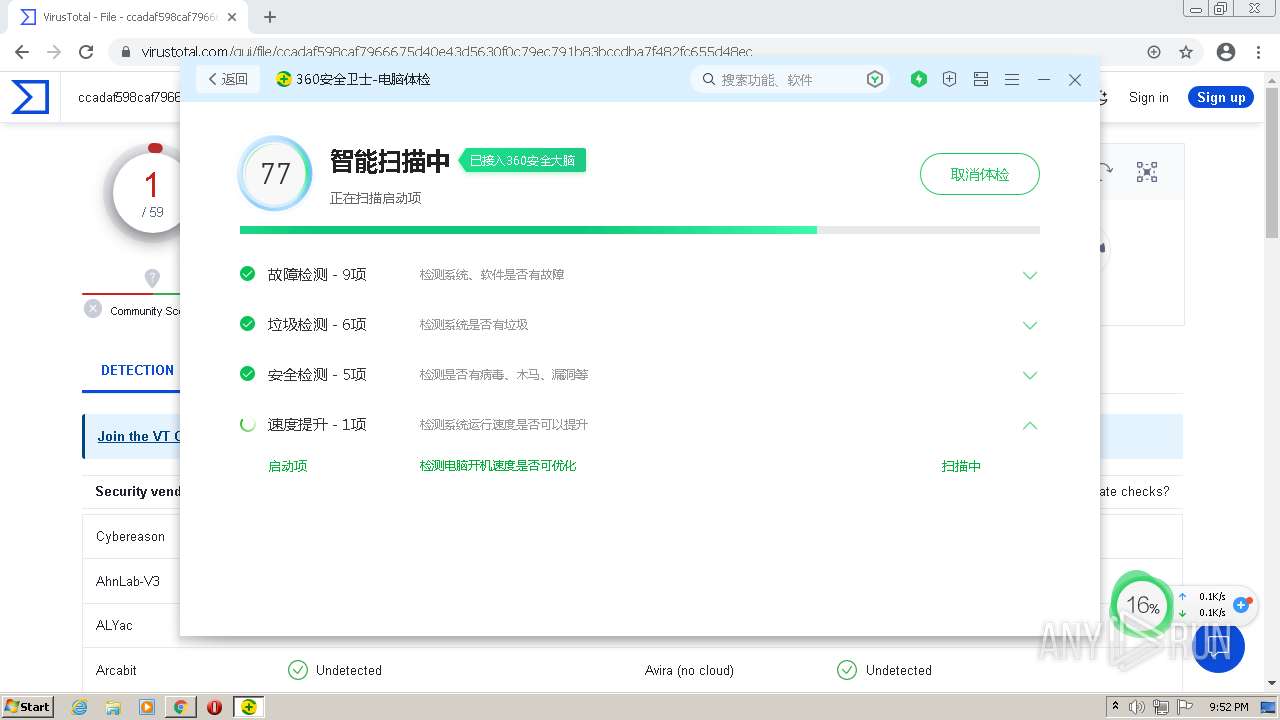Image resolution: width=1280 pixels, height=720 pixels.
Task: Click the 启动项 sub-item
Action: click(288, 466)
